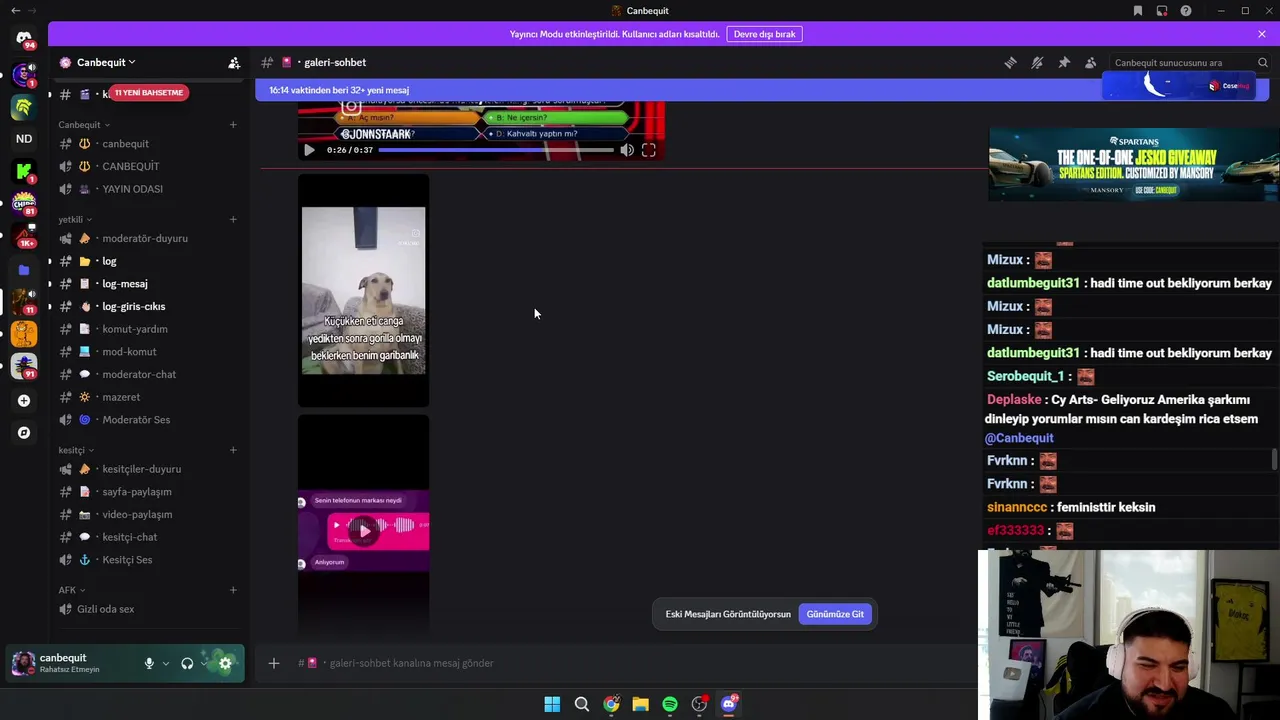The height and width of the screenshot is (720, 1280).
Task: Create channel in Canbequit category
Action: (233, 125)
